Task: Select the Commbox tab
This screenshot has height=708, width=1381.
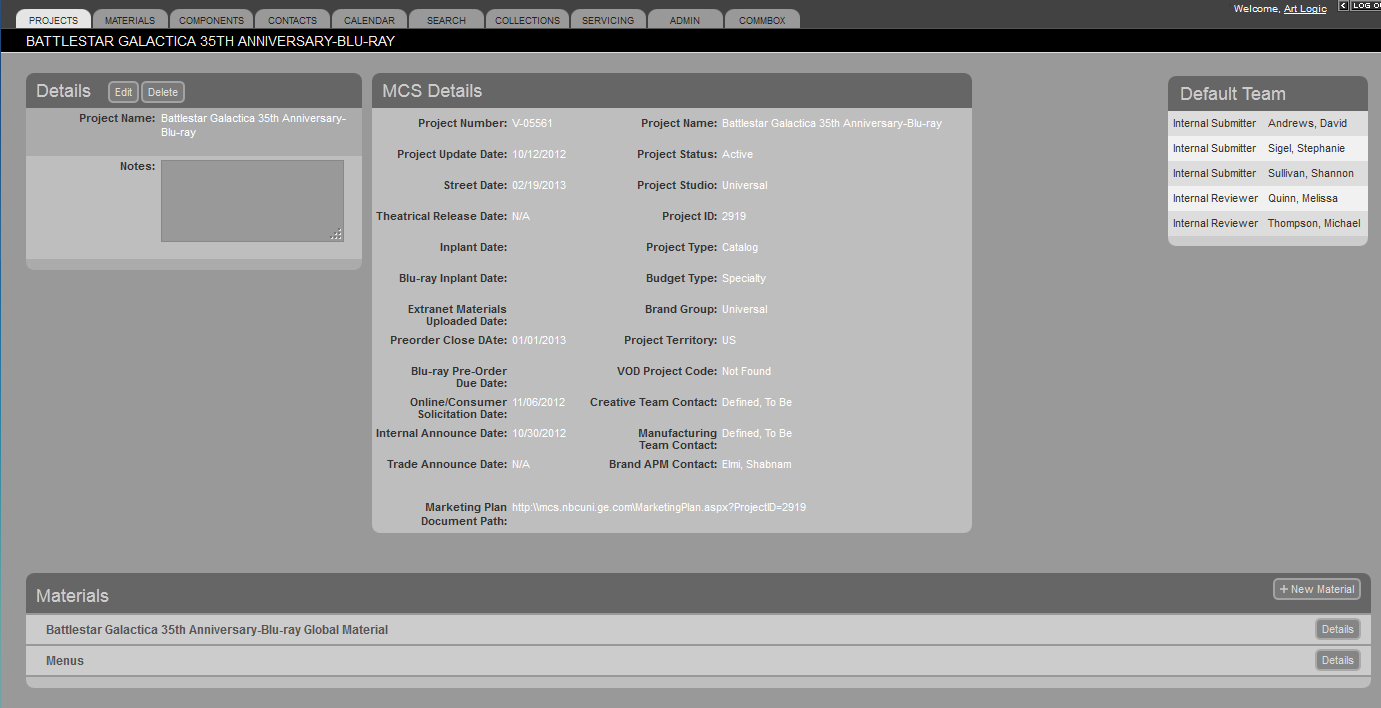Action: (762, 20)
